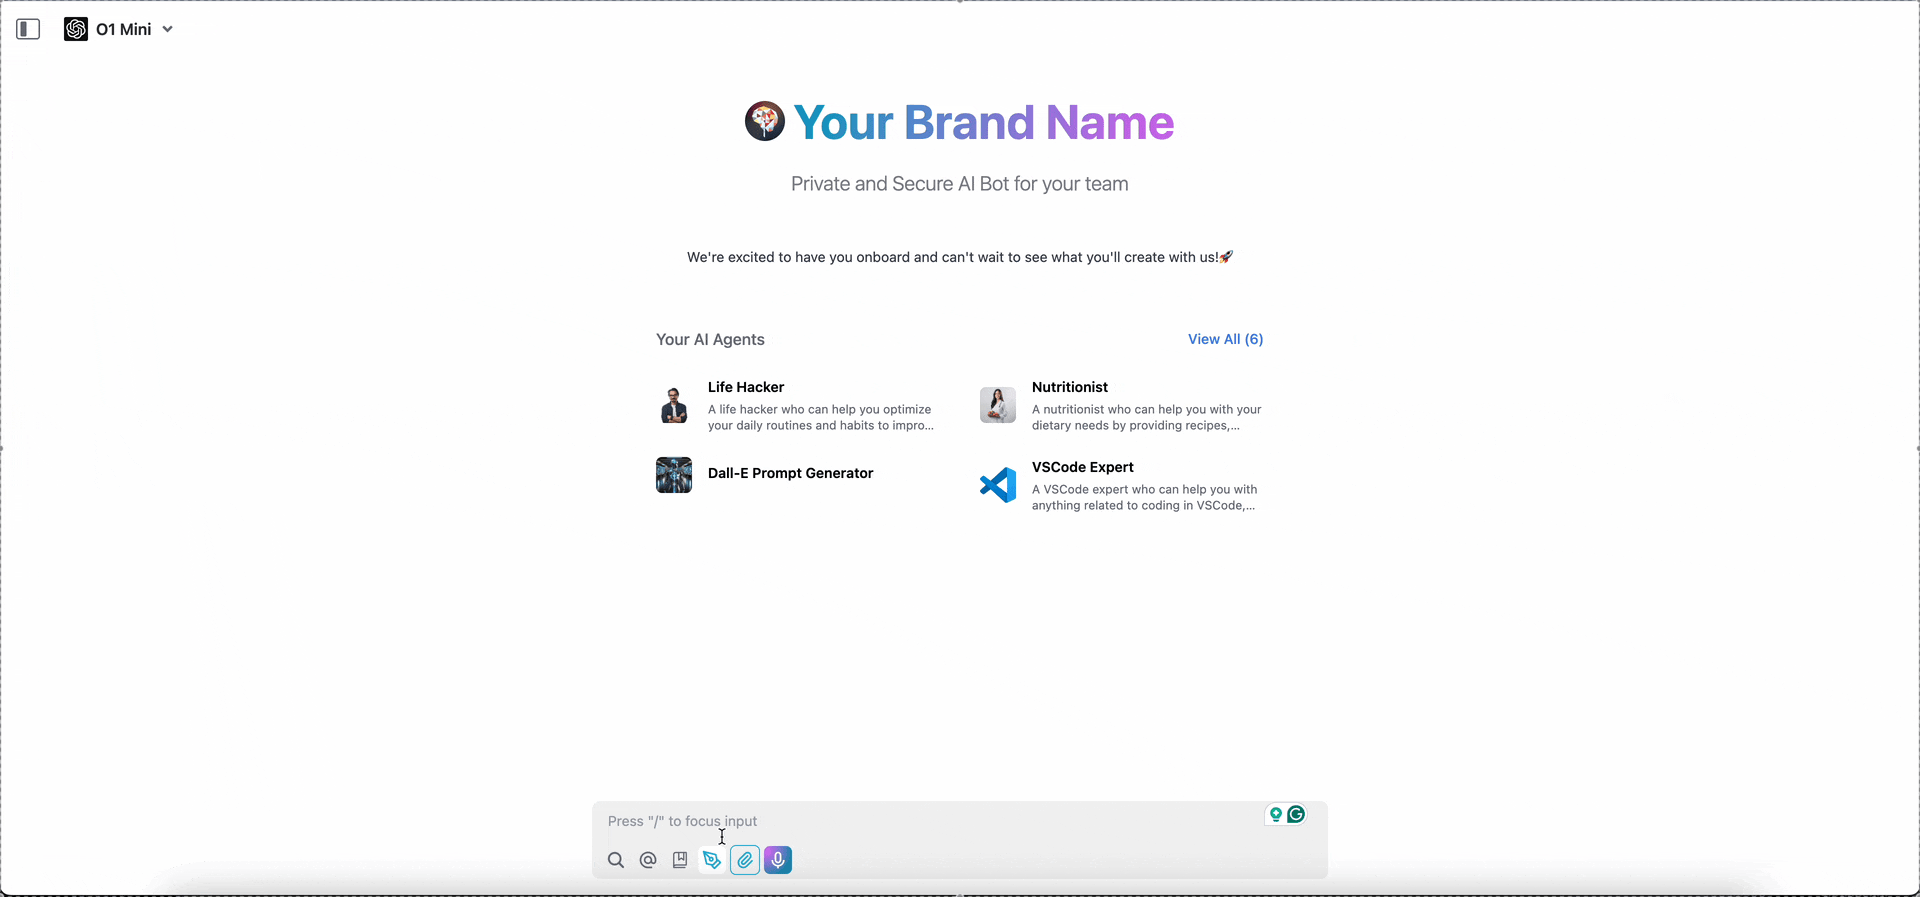Image resolution: width=1920 pixels, height=897 pixels.
Task: Click the Nutritionist avatar thumbnail
Action: [x=998, y=405]
